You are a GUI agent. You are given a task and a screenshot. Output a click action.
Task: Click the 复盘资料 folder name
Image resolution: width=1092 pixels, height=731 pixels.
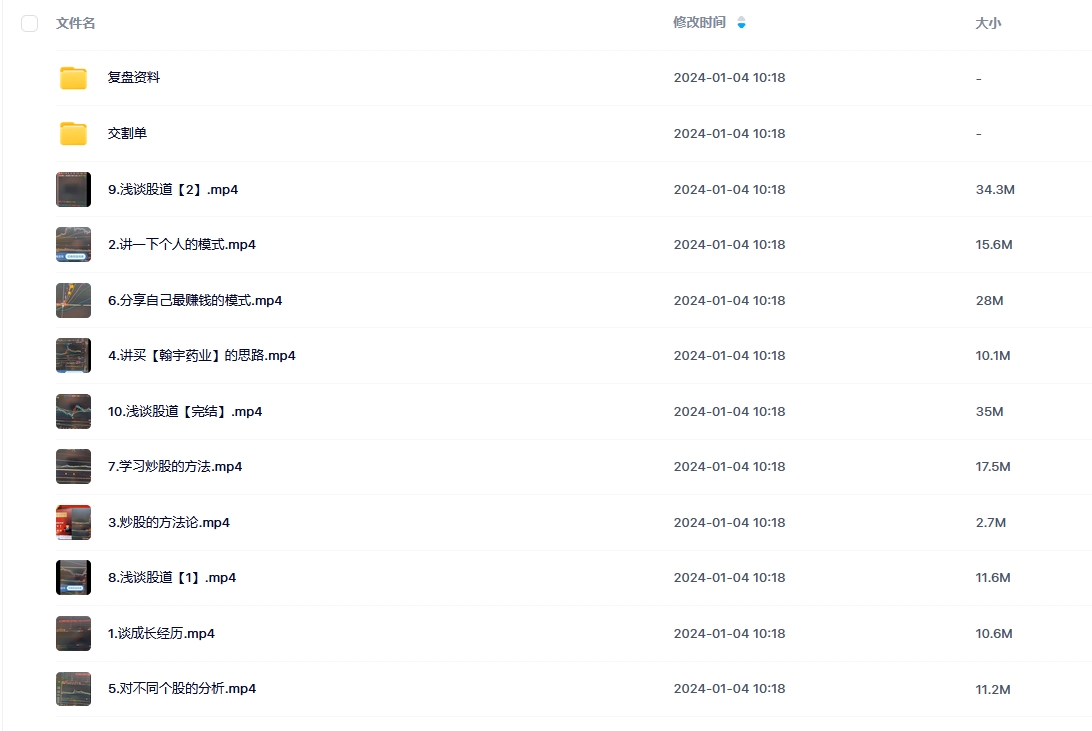coord(134,78)
